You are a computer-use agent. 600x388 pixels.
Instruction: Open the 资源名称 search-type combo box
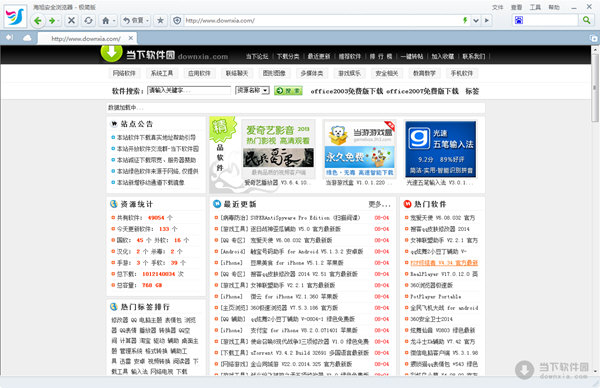pos(252,90)
